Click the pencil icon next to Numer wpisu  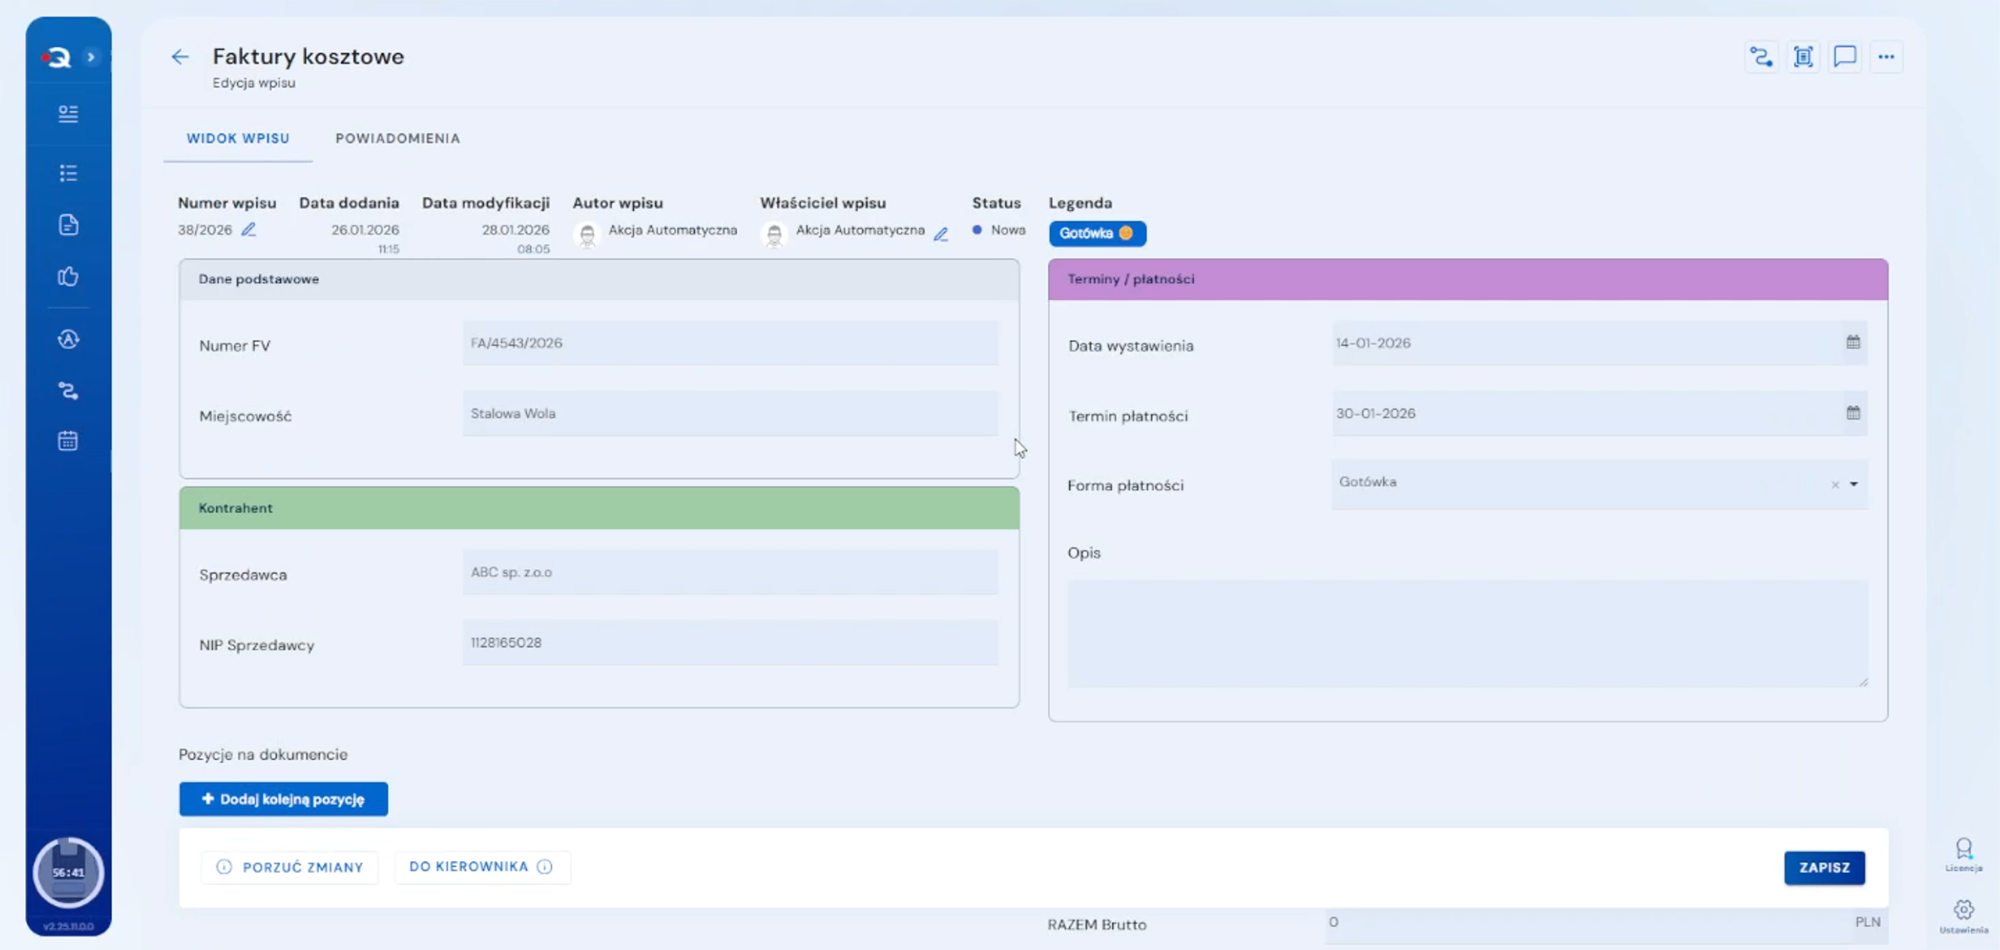pyautogui.click(x=249, y=230)
